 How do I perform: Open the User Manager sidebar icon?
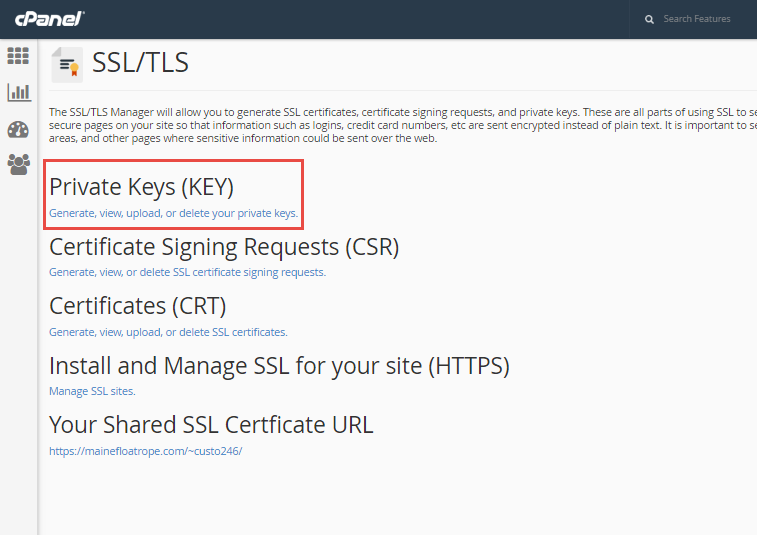18,164
